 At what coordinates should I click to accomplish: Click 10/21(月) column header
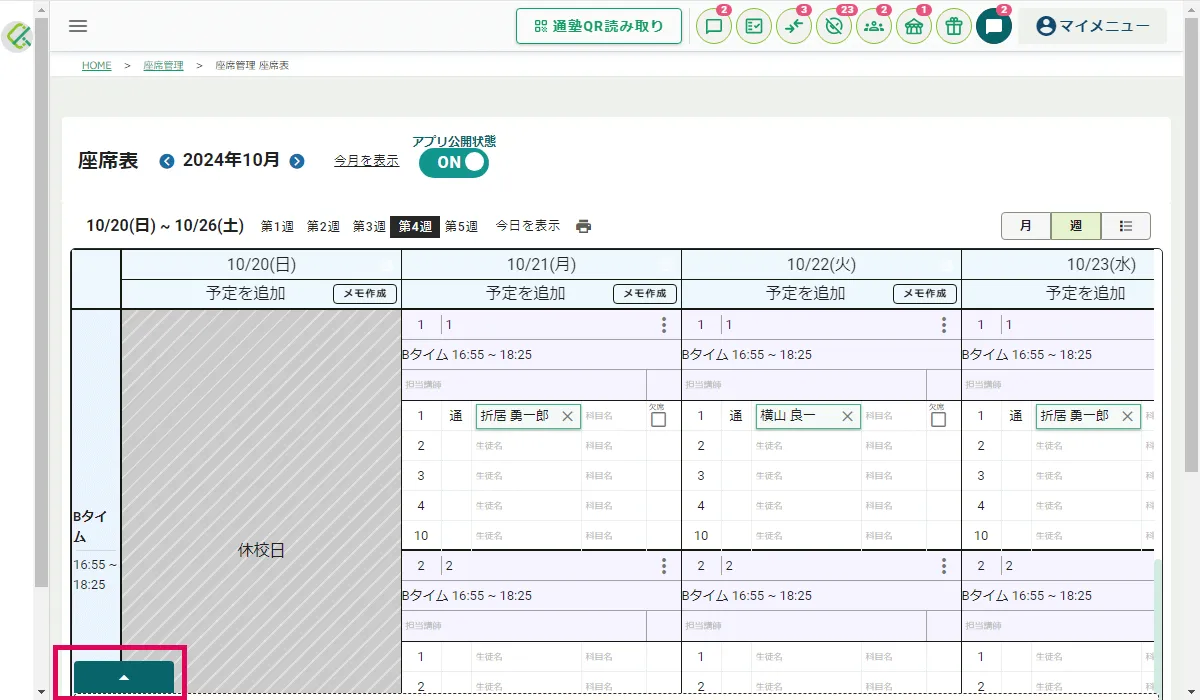pos(541,265)
